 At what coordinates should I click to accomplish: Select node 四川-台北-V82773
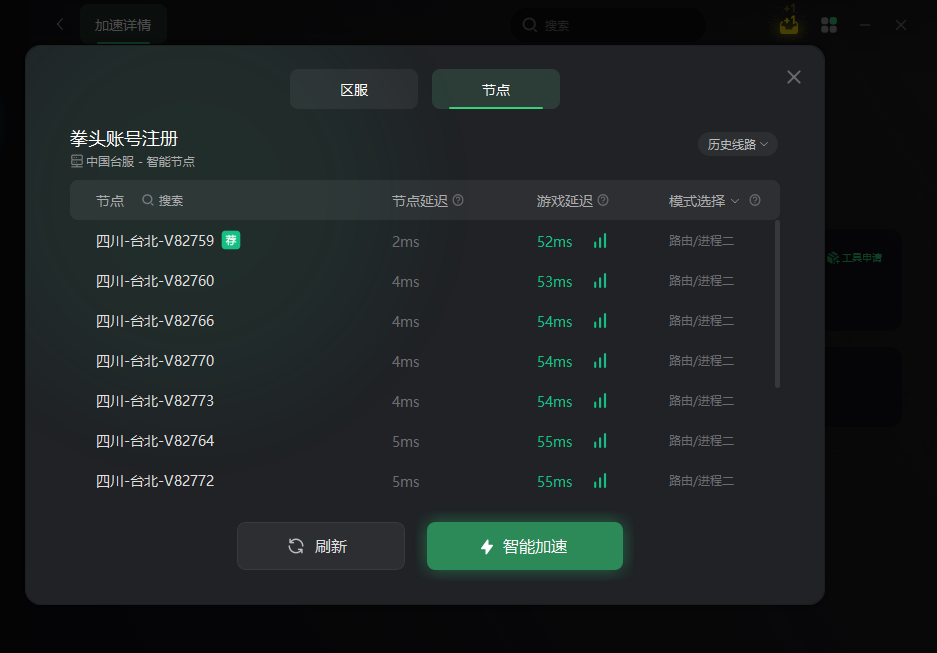pyautogui.click(x=155, y=401)
